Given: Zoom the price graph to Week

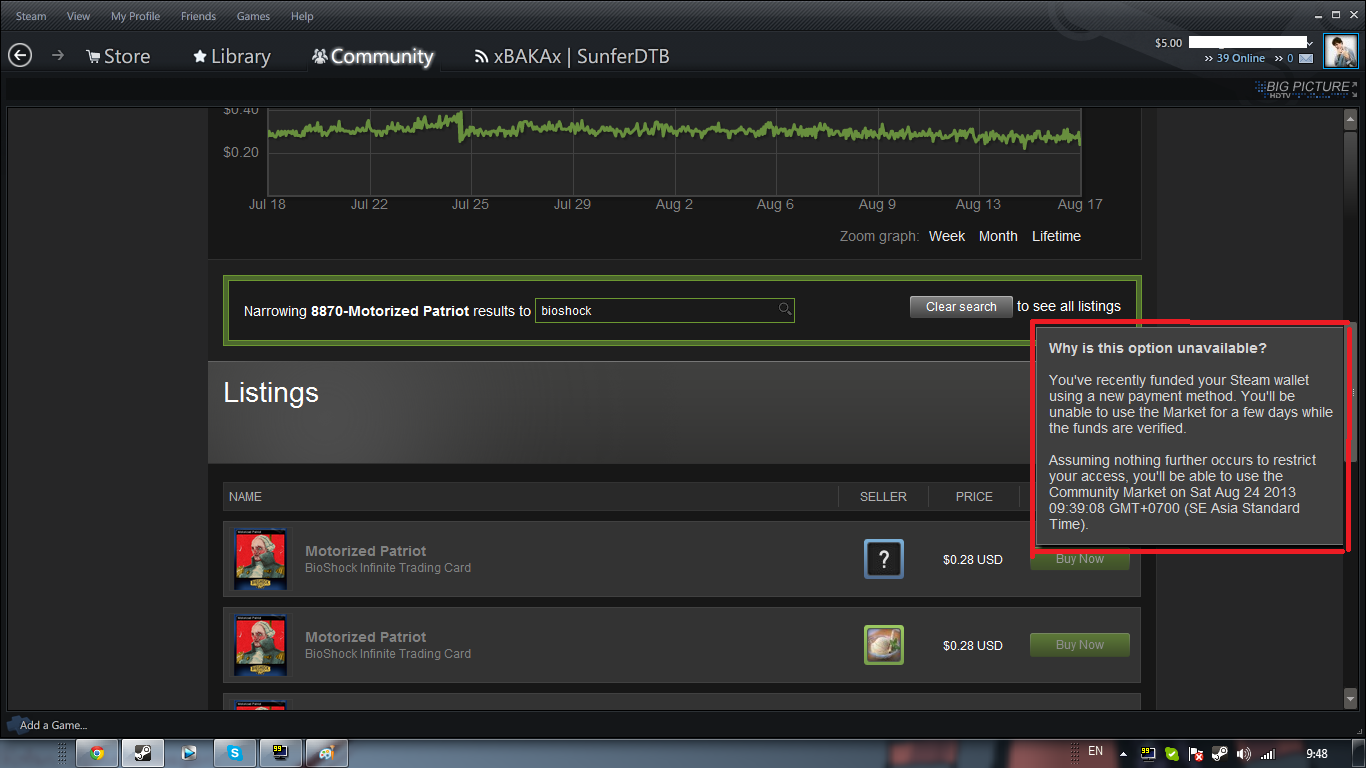Looking at the screenshot, I should click(x=947, y=236).
